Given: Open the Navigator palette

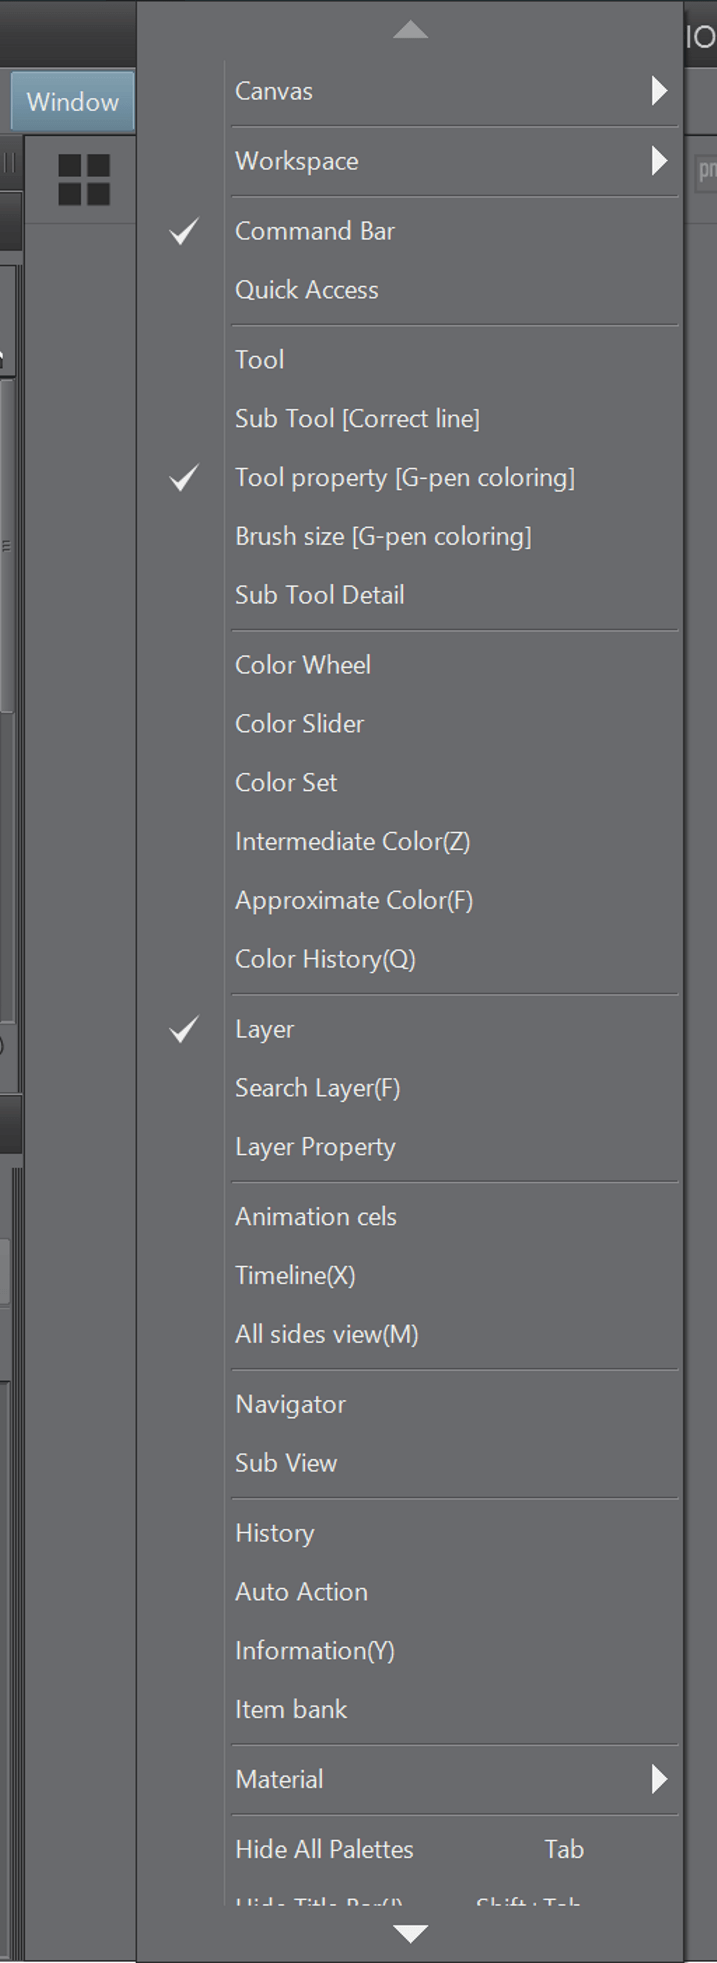Looking at the screenshot, I should coord(290,1404).
